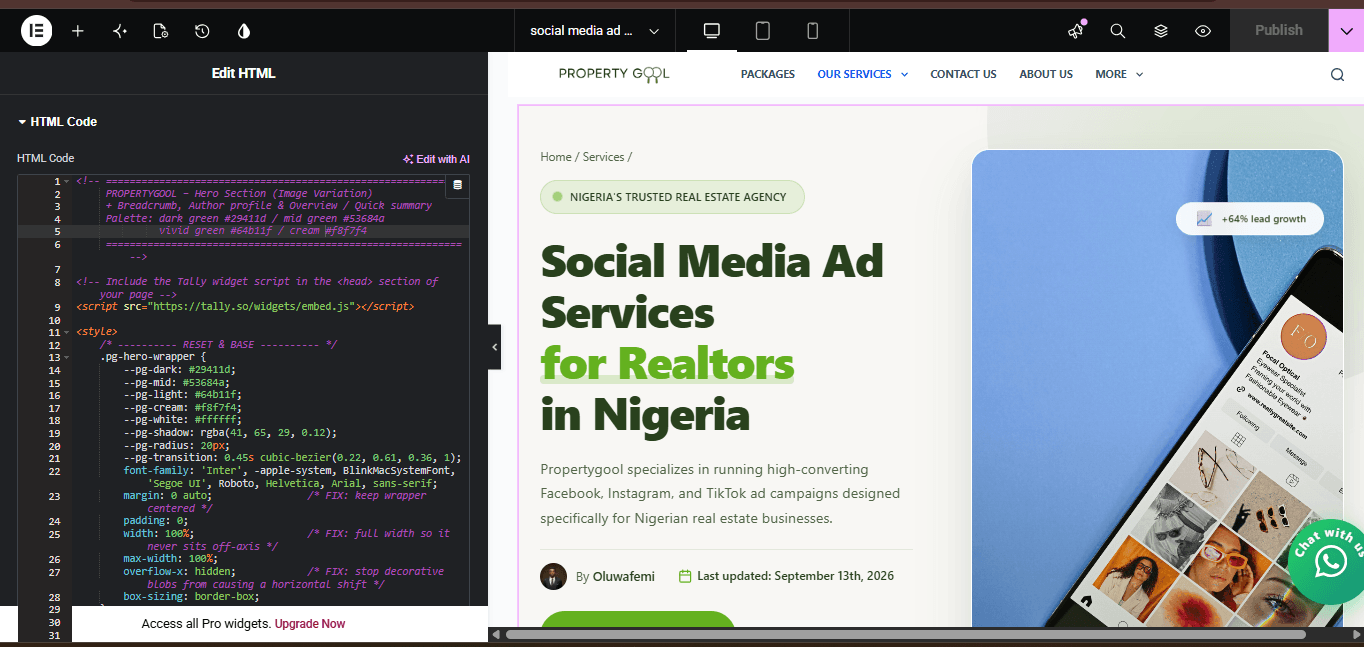The width and height of the screenshot is (1364, 647).
Task: Open the Packages nav item
Action: pyautogui.click(x=768, y=74)
